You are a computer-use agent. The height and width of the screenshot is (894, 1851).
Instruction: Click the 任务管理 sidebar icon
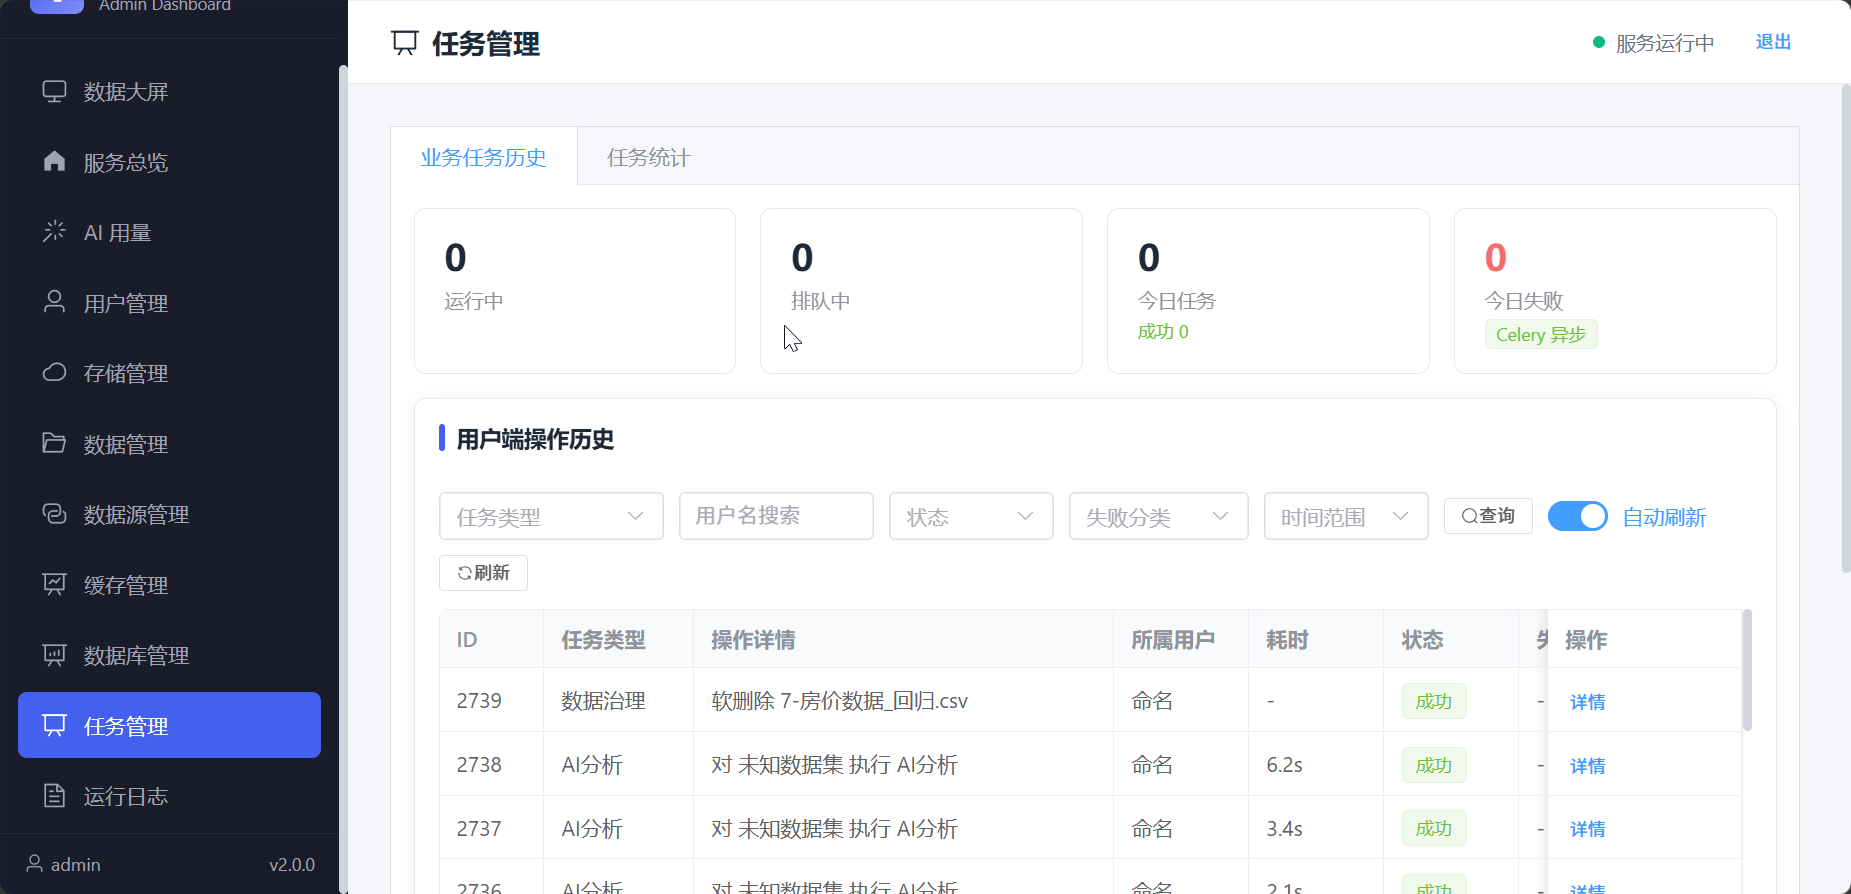pos(54,725)
